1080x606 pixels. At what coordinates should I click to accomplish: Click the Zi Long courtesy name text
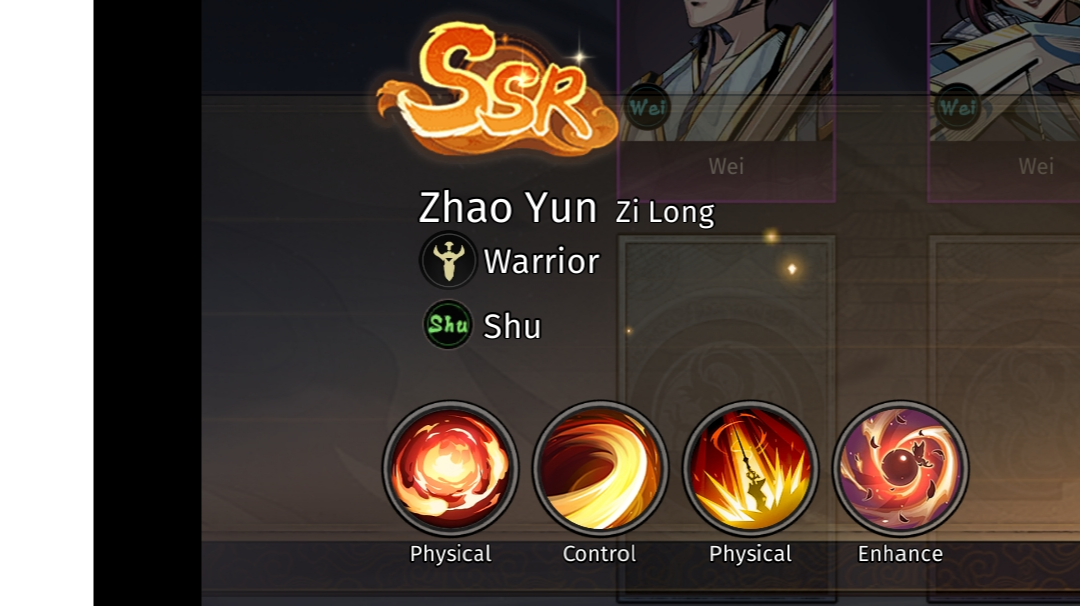pos(665,212)
